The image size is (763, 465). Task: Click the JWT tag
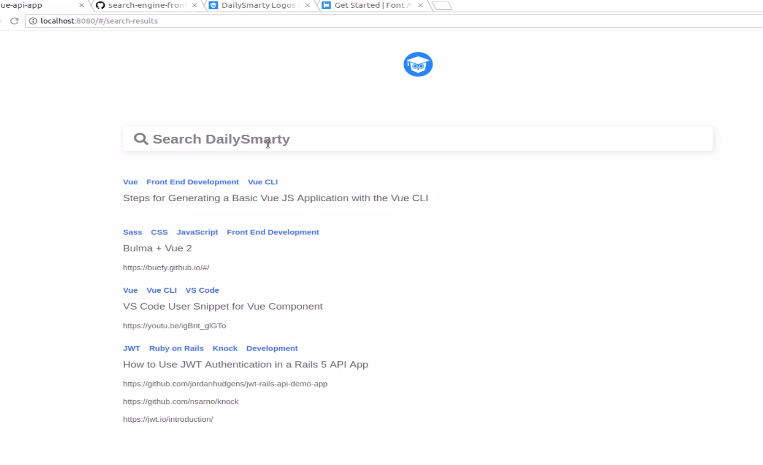[x=131, y=348]
